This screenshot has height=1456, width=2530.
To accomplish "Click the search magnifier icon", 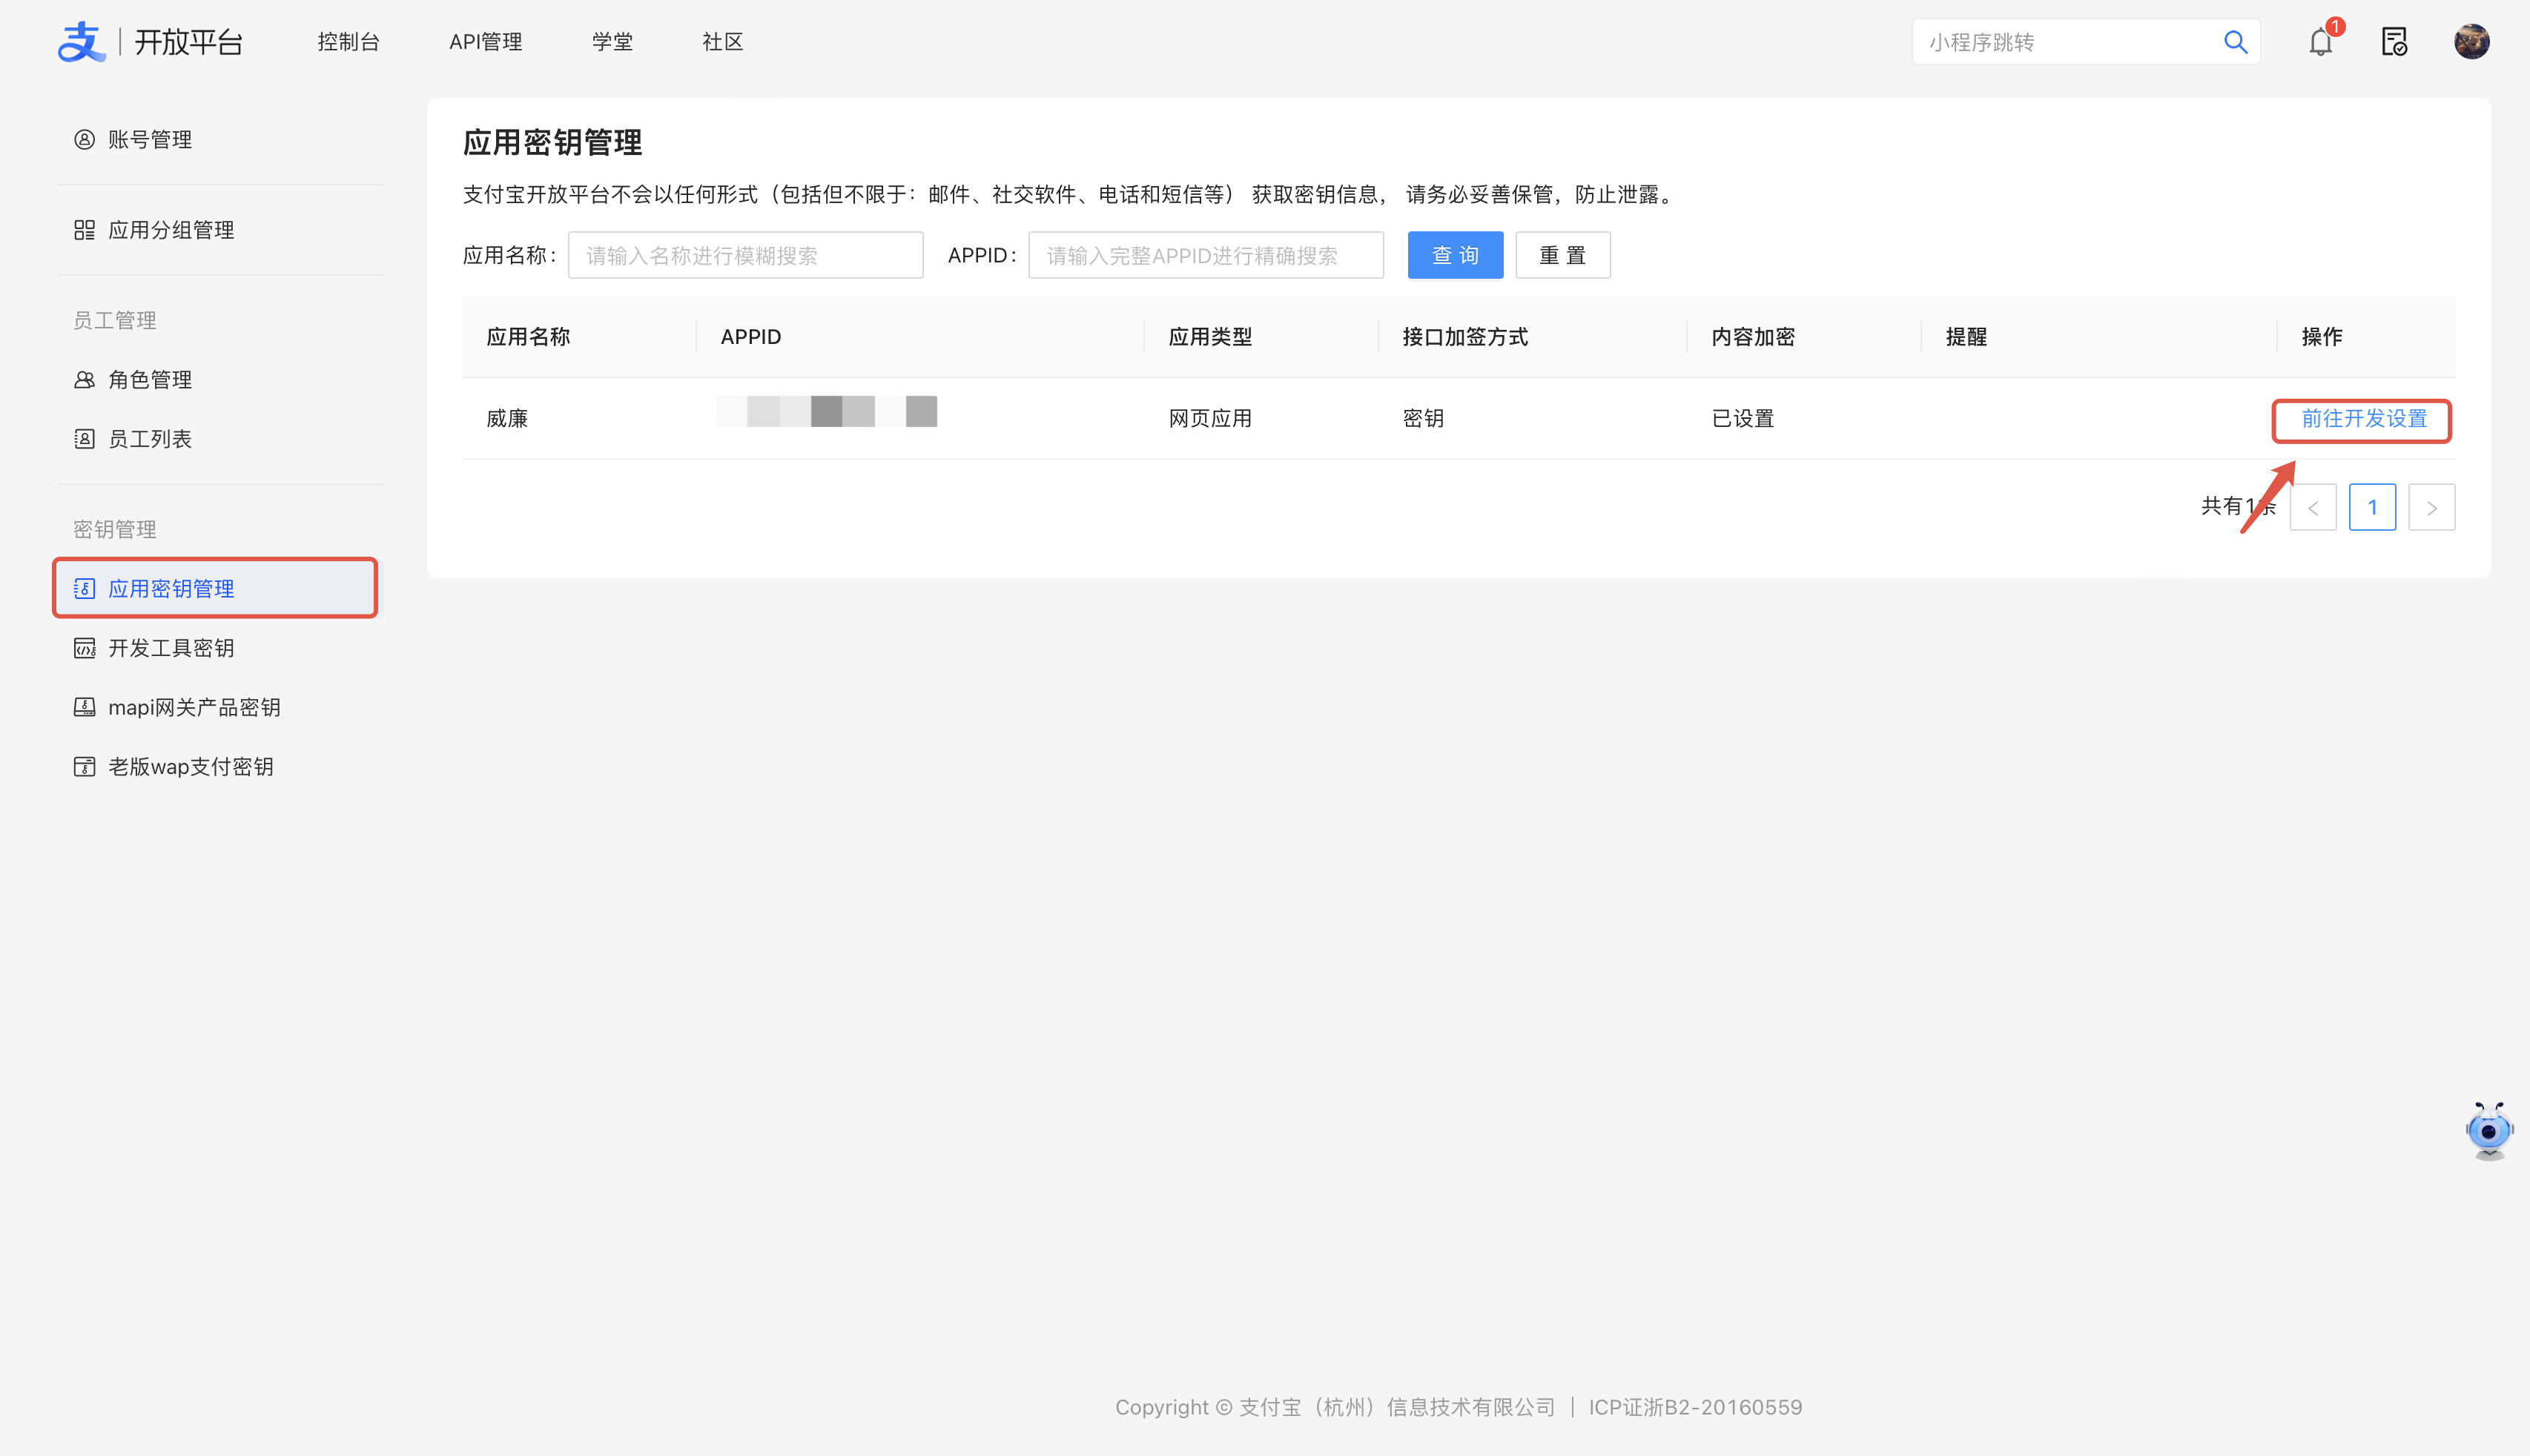I will [2235, 42].
